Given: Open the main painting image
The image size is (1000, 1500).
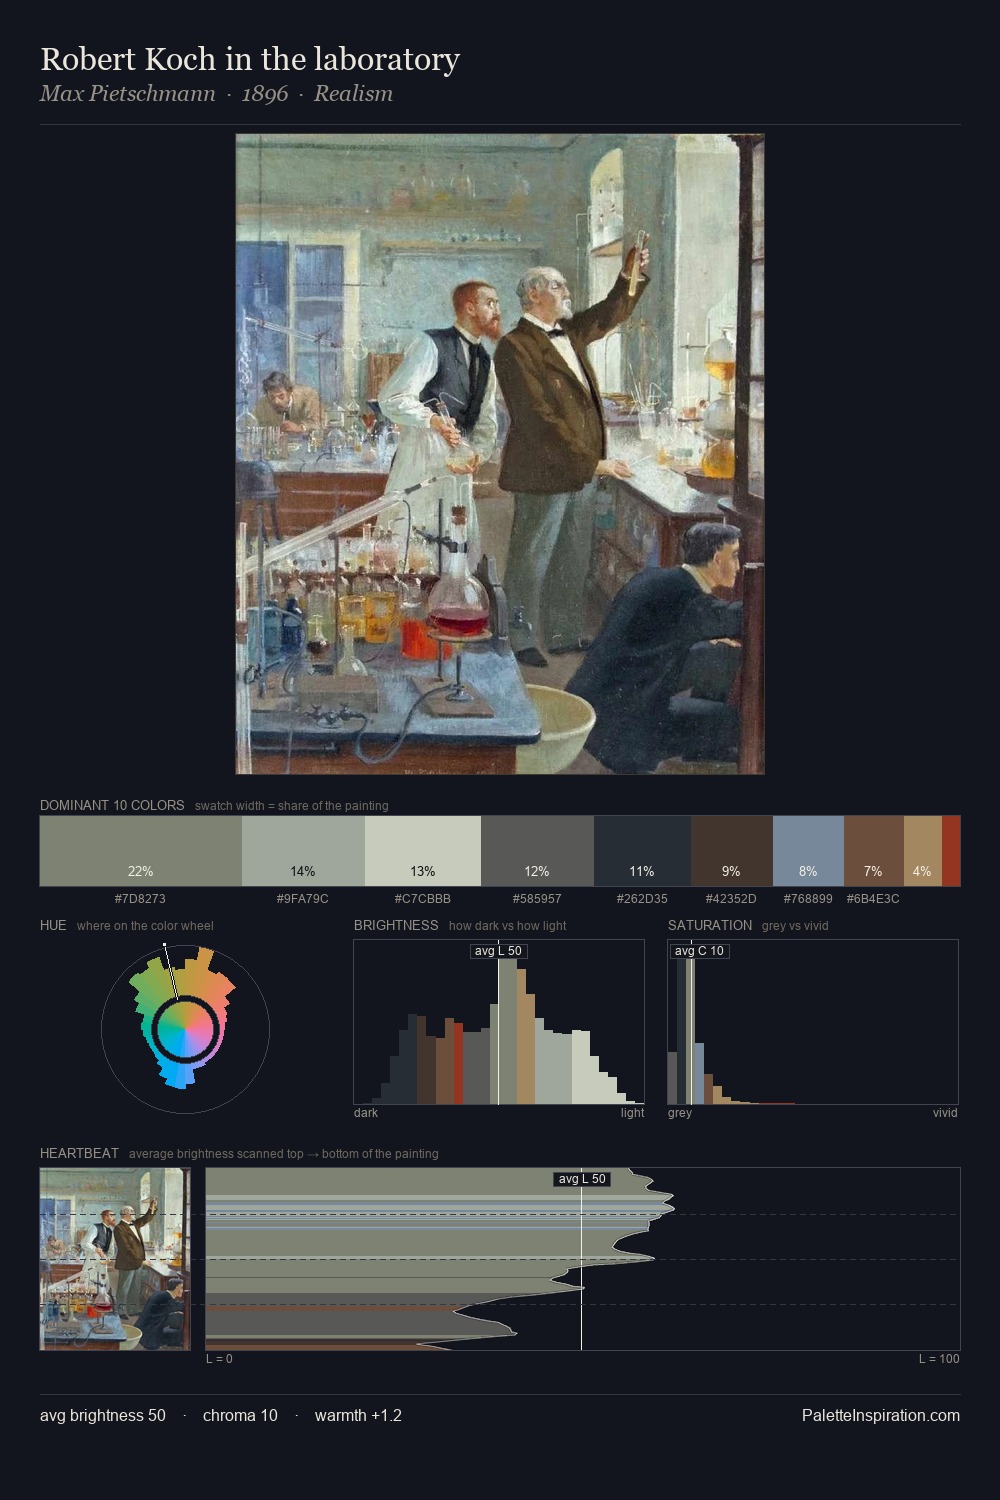Looking at the screenshot, I should (x=500, y=454).
